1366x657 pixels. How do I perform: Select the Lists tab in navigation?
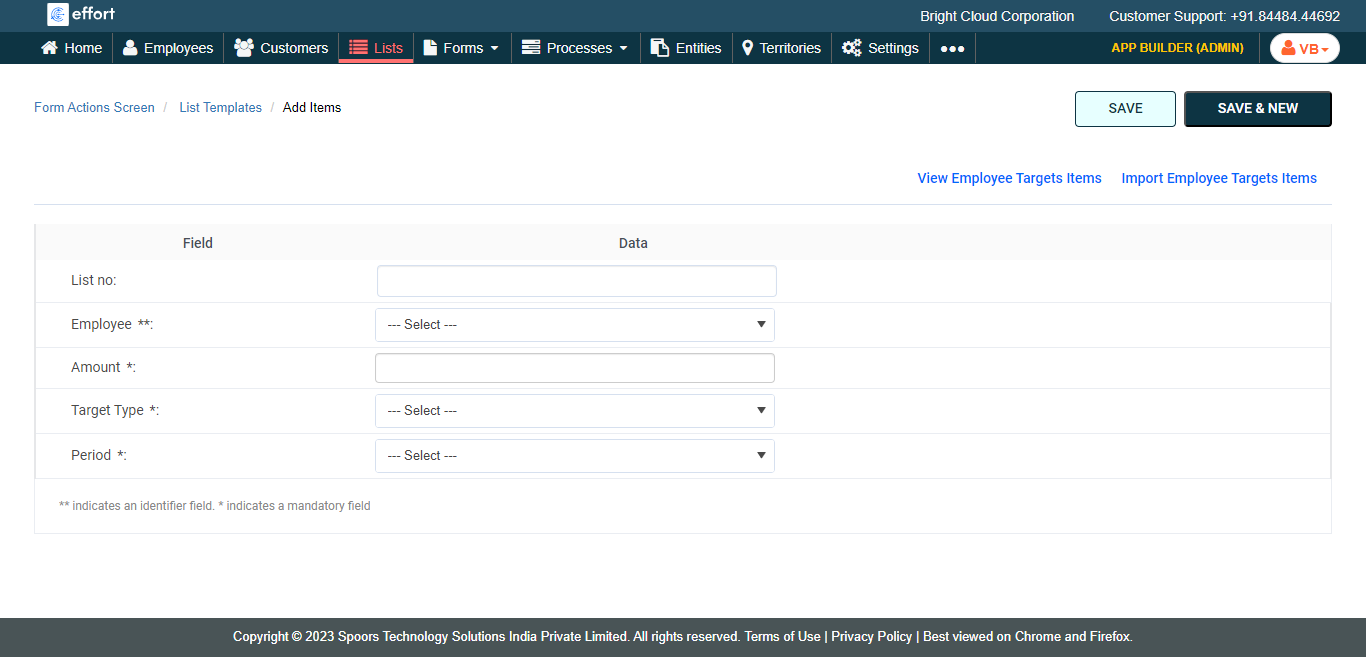[x=376, y=48]
